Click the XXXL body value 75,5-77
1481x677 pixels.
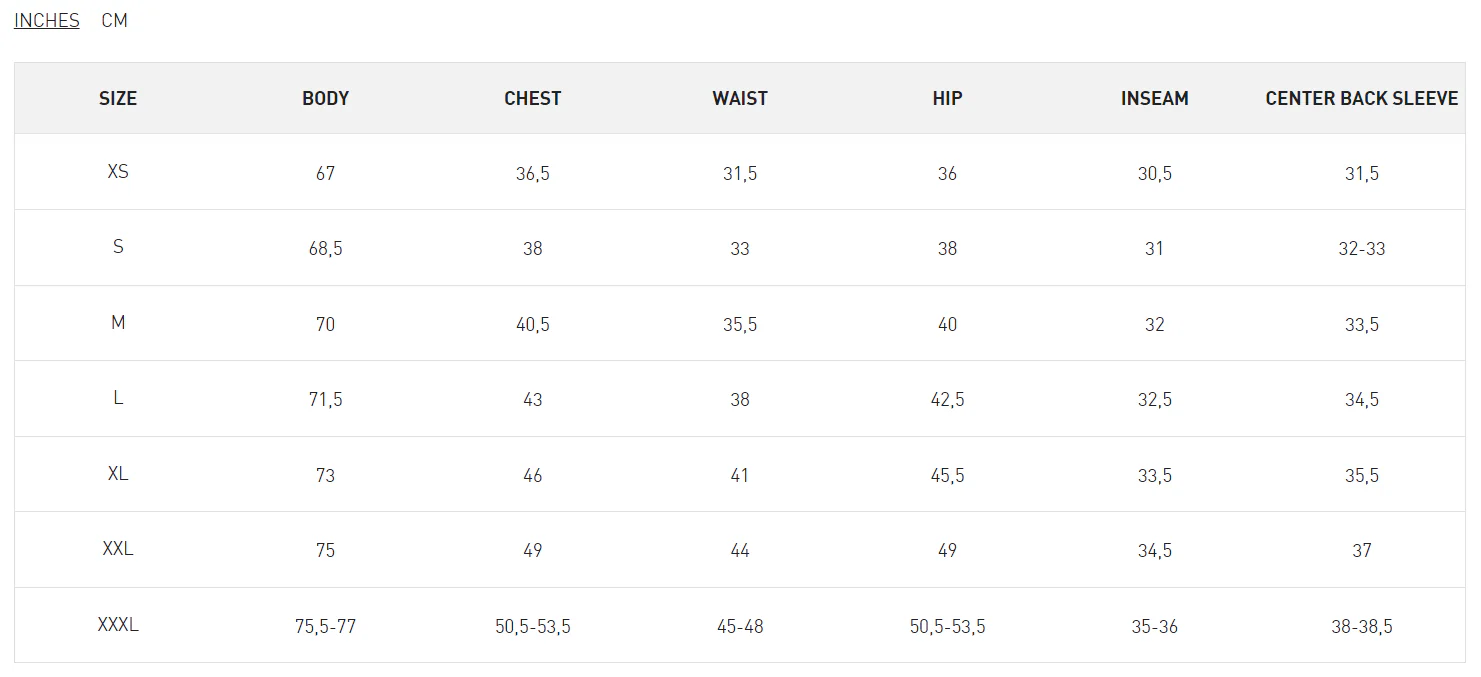[325, 627]
